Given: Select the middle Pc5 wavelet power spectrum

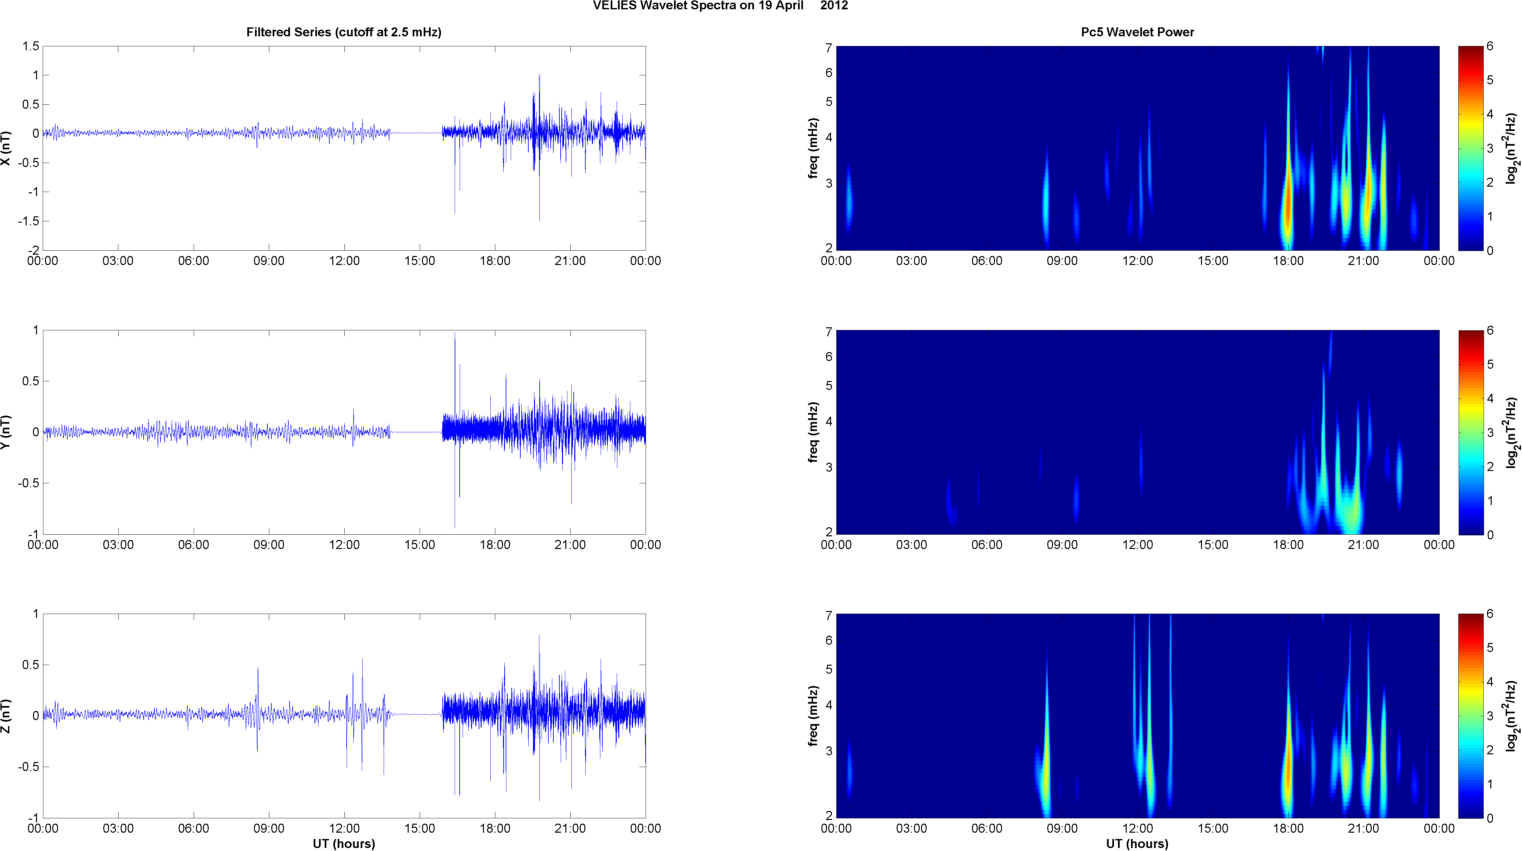Looking at the screenshot, I should [1137, 432].
